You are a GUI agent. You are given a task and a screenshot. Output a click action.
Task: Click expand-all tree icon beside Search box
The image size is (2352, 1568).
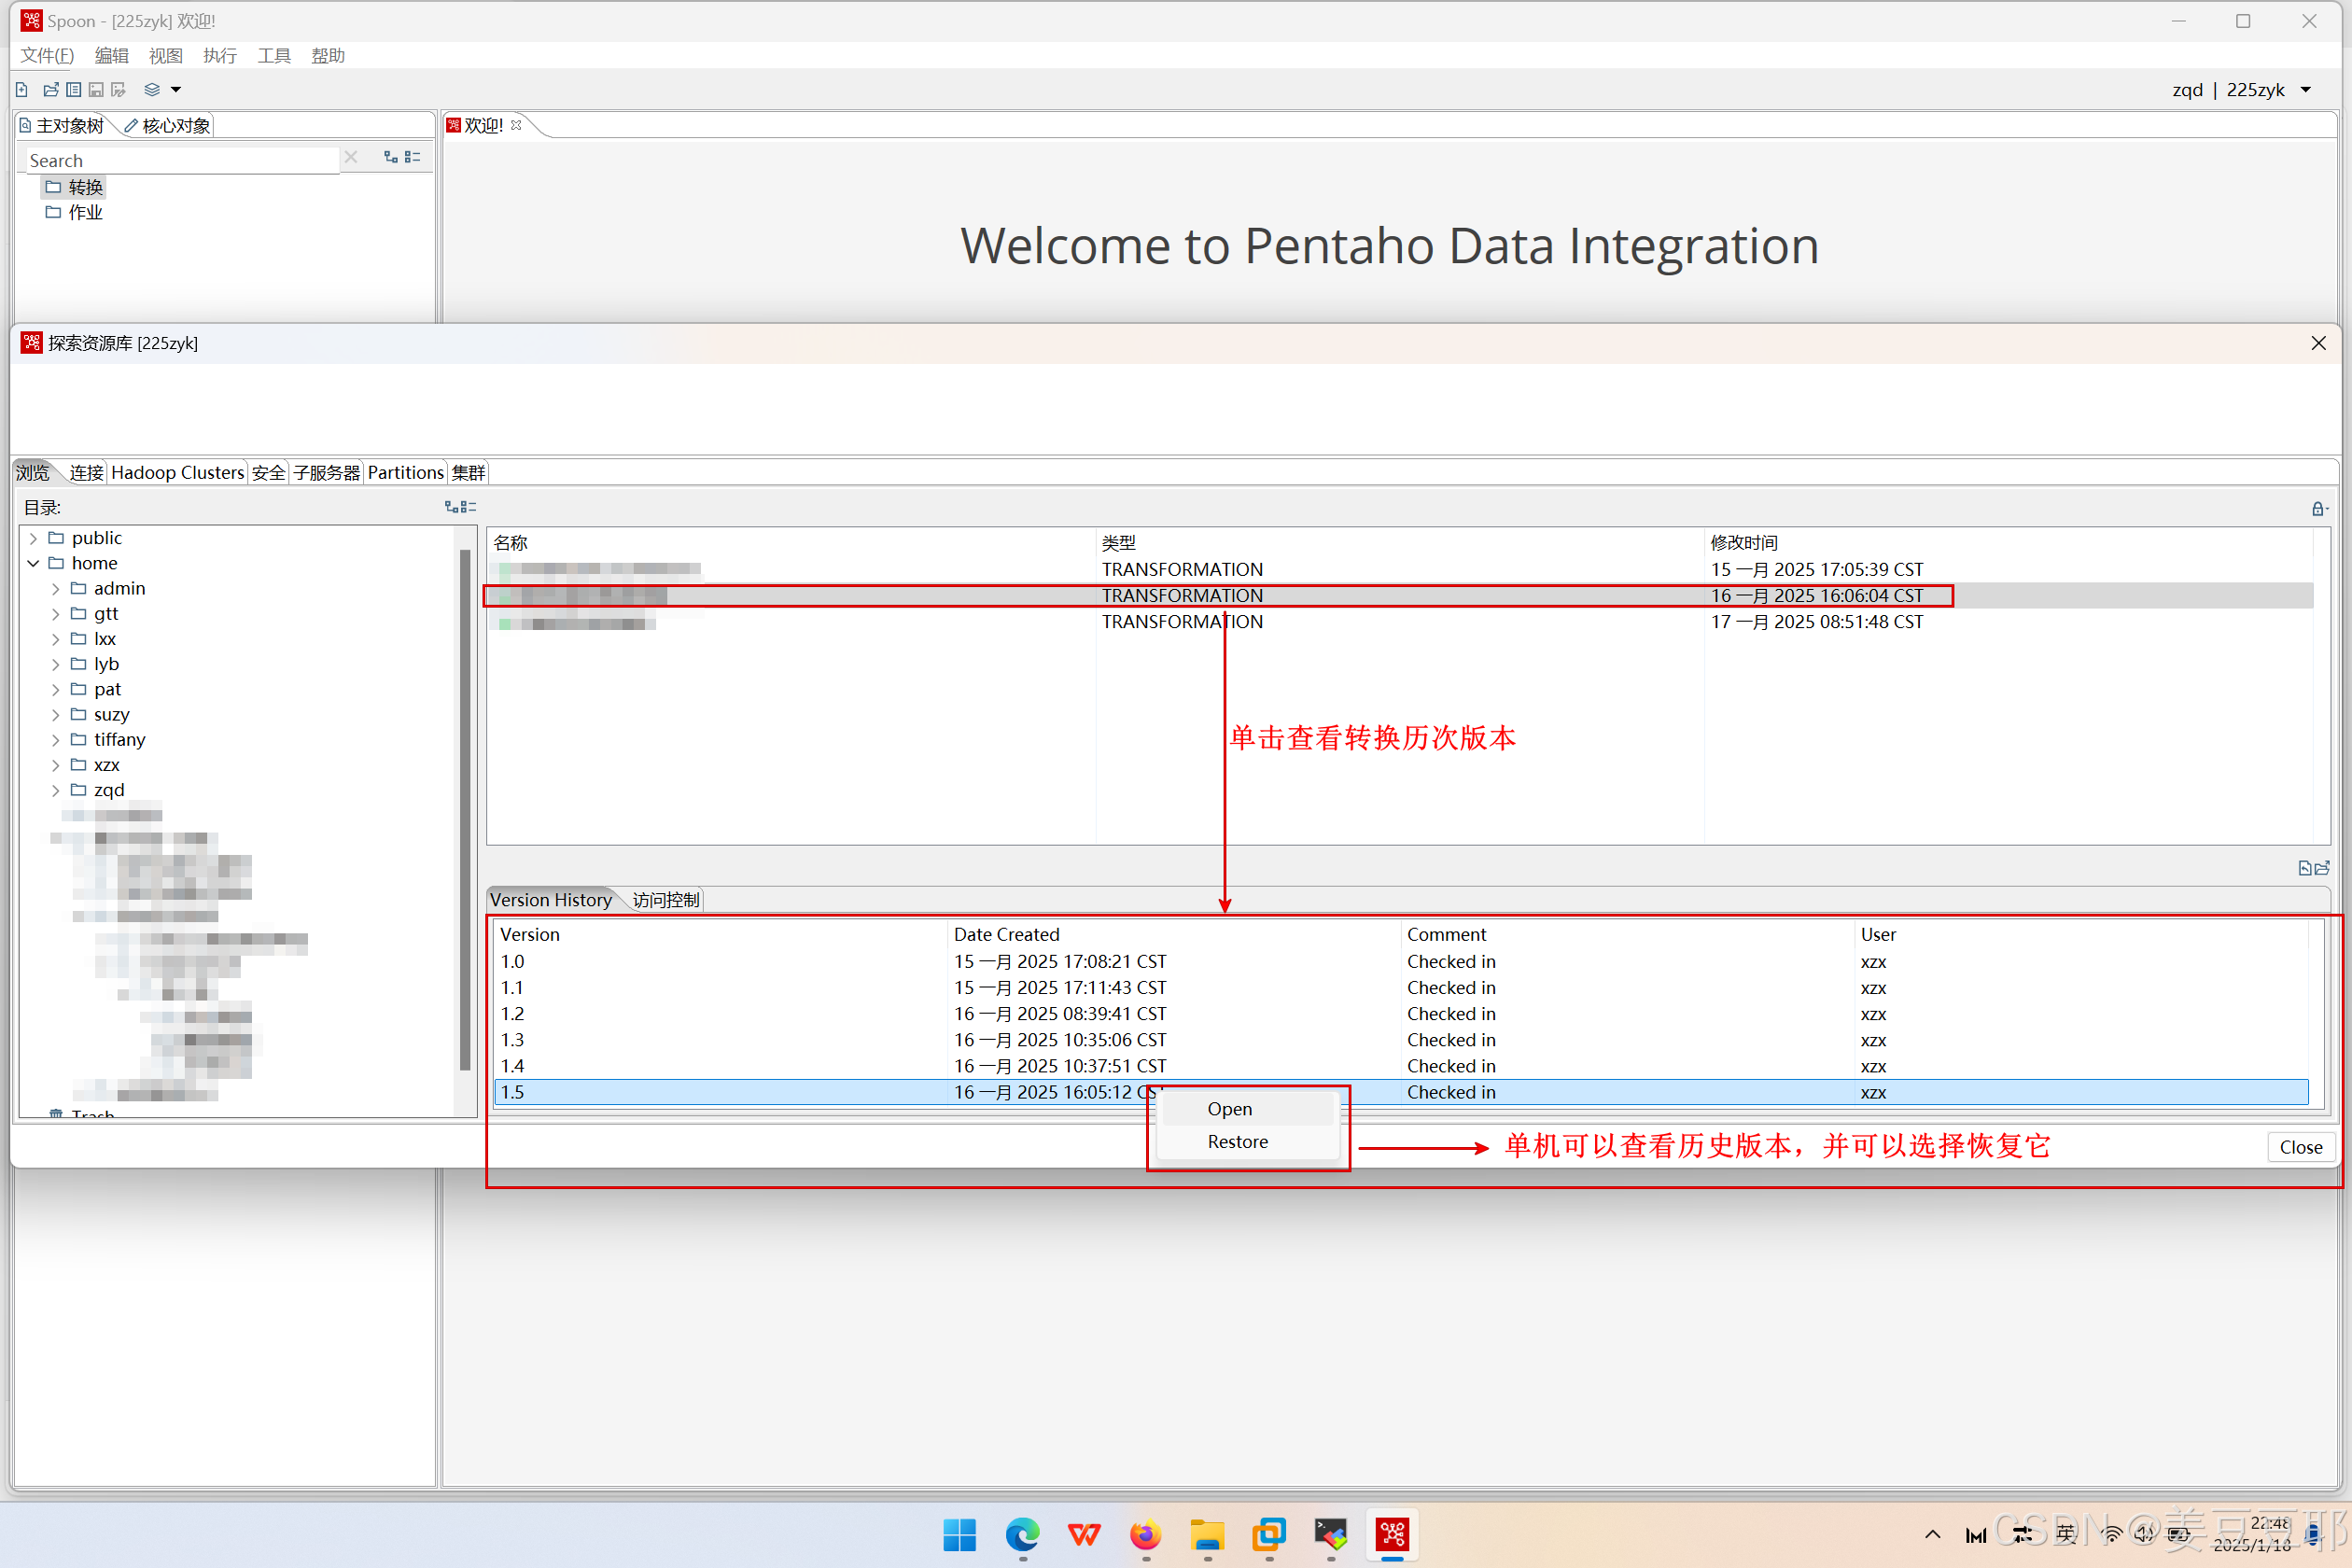(391, 157)
